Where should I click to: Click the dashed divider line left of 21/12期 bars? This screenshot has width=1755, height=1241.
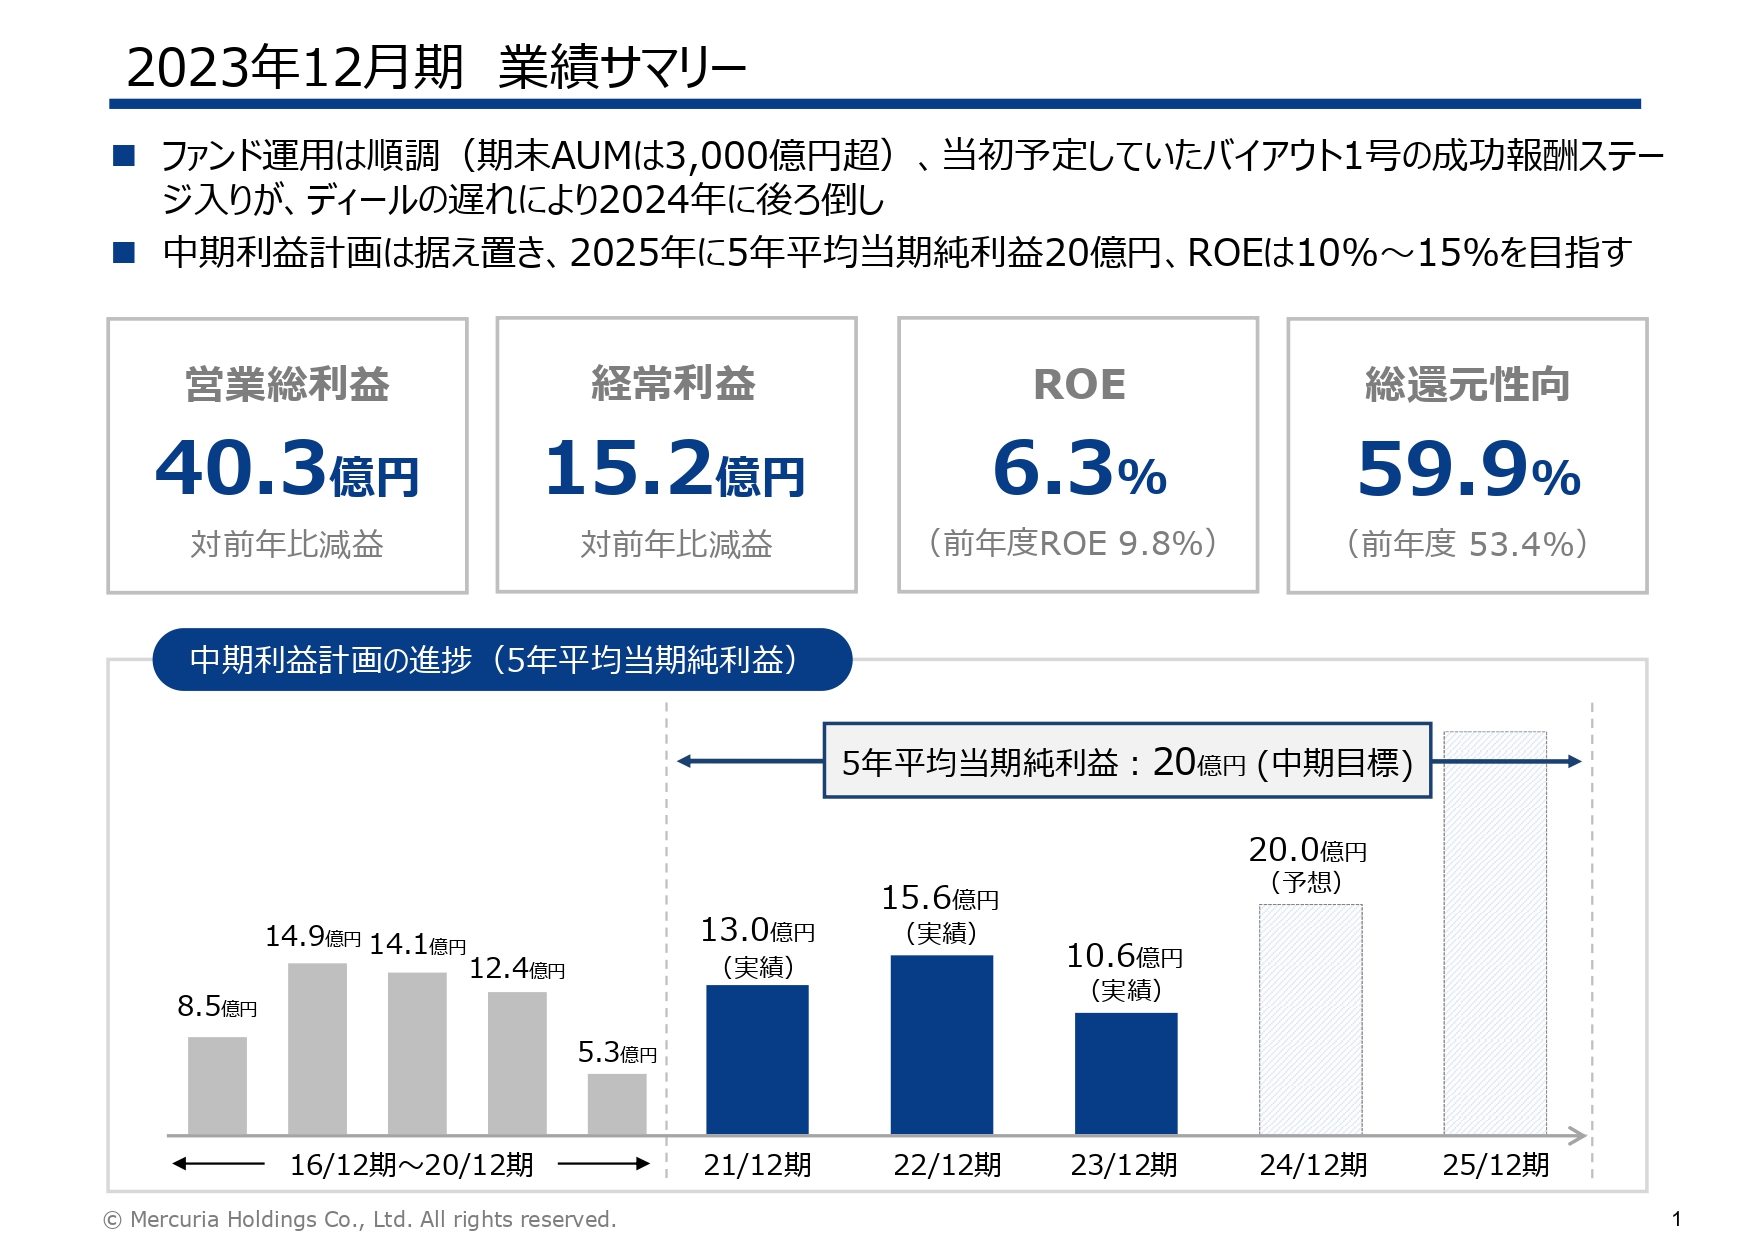tap(666, 950)
